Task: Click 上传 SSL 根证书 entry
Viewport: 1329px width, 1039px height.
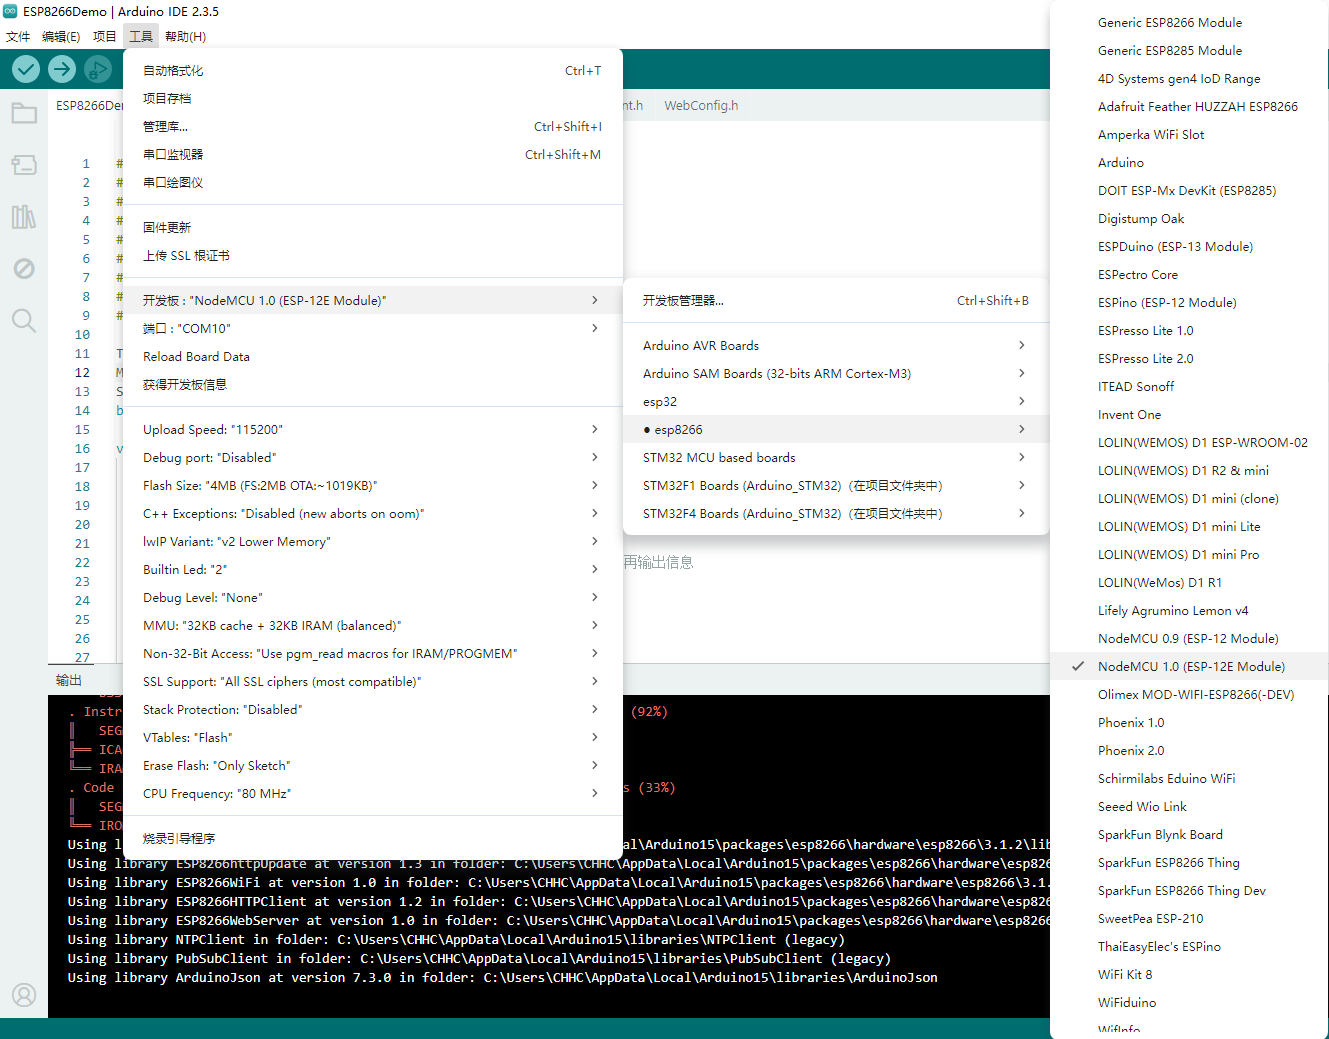Action: (372, 255)
